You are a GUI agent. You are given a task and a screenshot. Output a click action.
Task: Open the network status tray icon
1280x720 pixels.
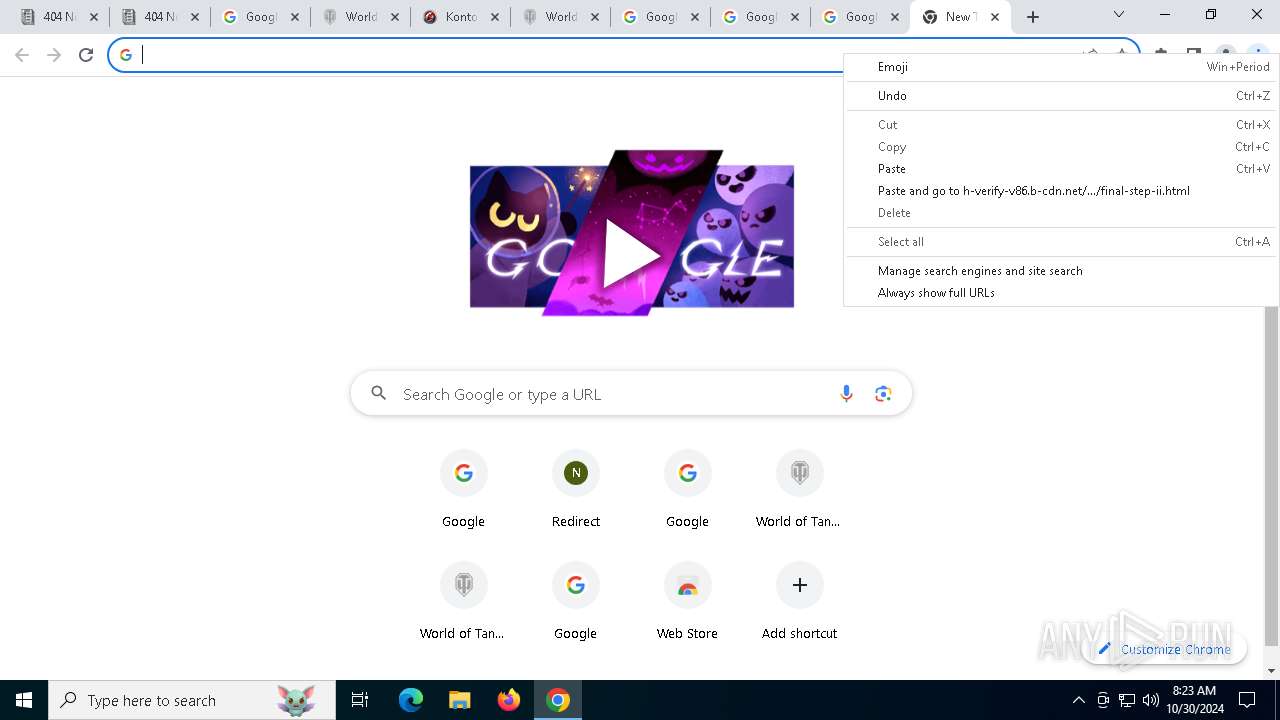coord(1127,700)
